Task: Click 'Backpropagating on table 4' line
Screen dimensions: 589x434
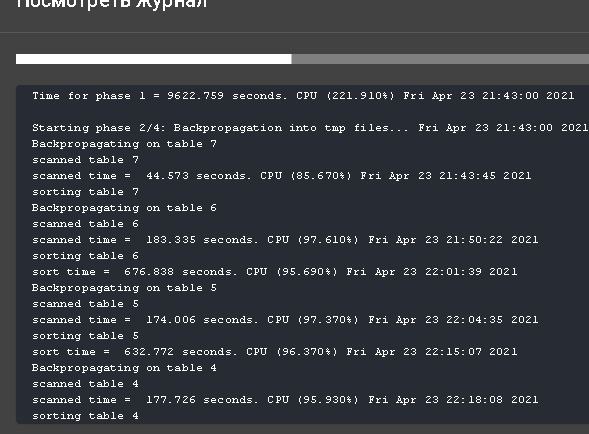Action: pyautogui.click(x=124, y=368)
